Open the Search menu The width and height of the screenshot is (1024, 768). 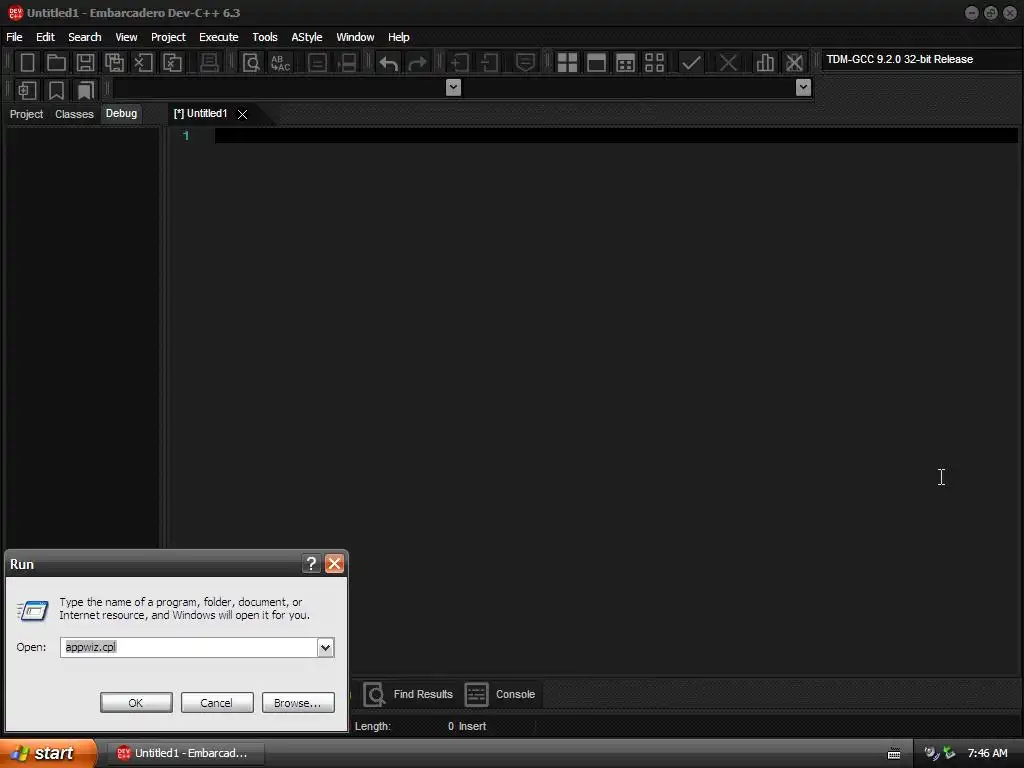(85, 37)
